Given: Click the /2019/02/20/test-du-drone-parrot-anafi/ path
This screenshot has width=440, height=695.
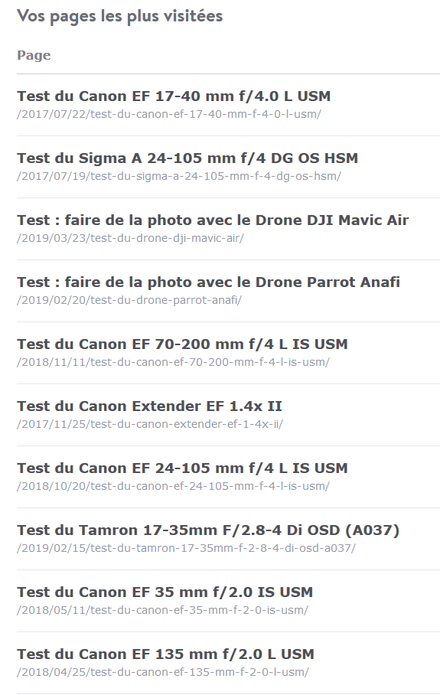Looking at the screenshot, I should [129, 301].
